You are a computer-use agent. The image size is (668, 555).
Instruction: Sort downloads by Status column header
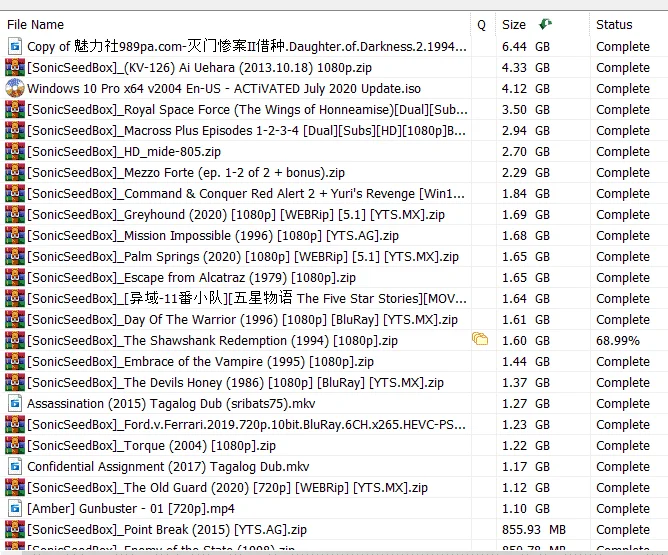[x=614, y=25]
